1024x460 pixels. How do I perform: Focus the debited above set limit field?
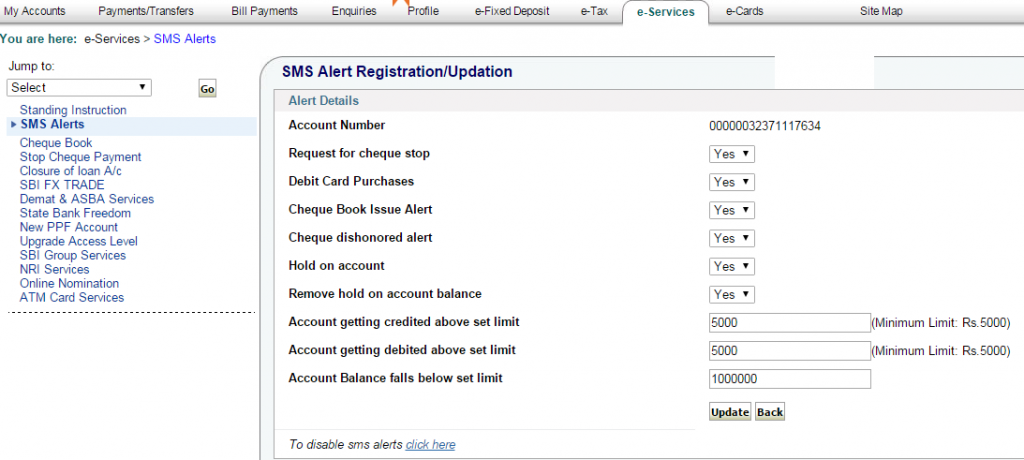788,350
